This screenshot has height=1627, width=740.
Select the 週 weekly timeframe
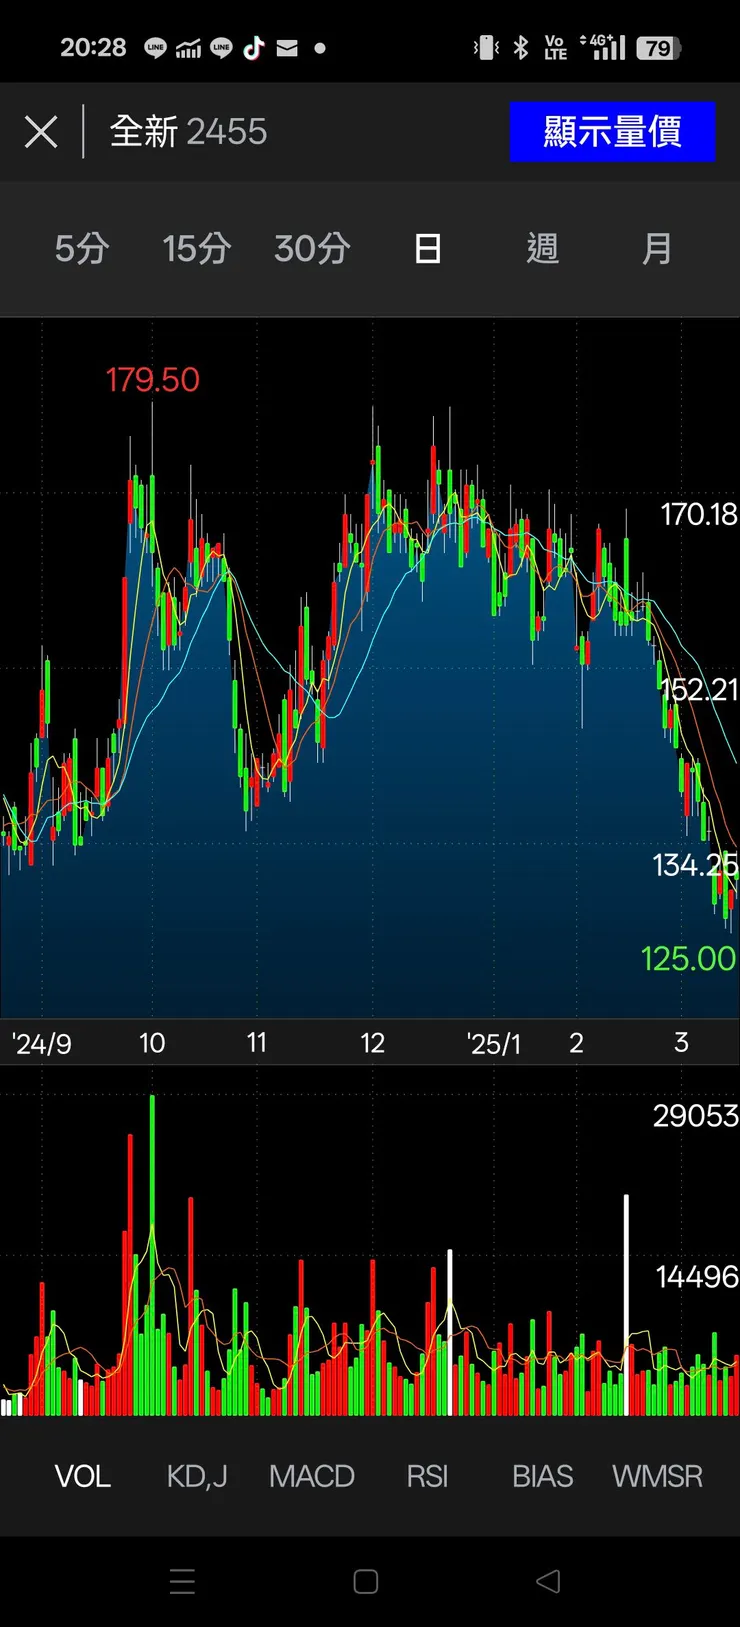tap(542, 248)
